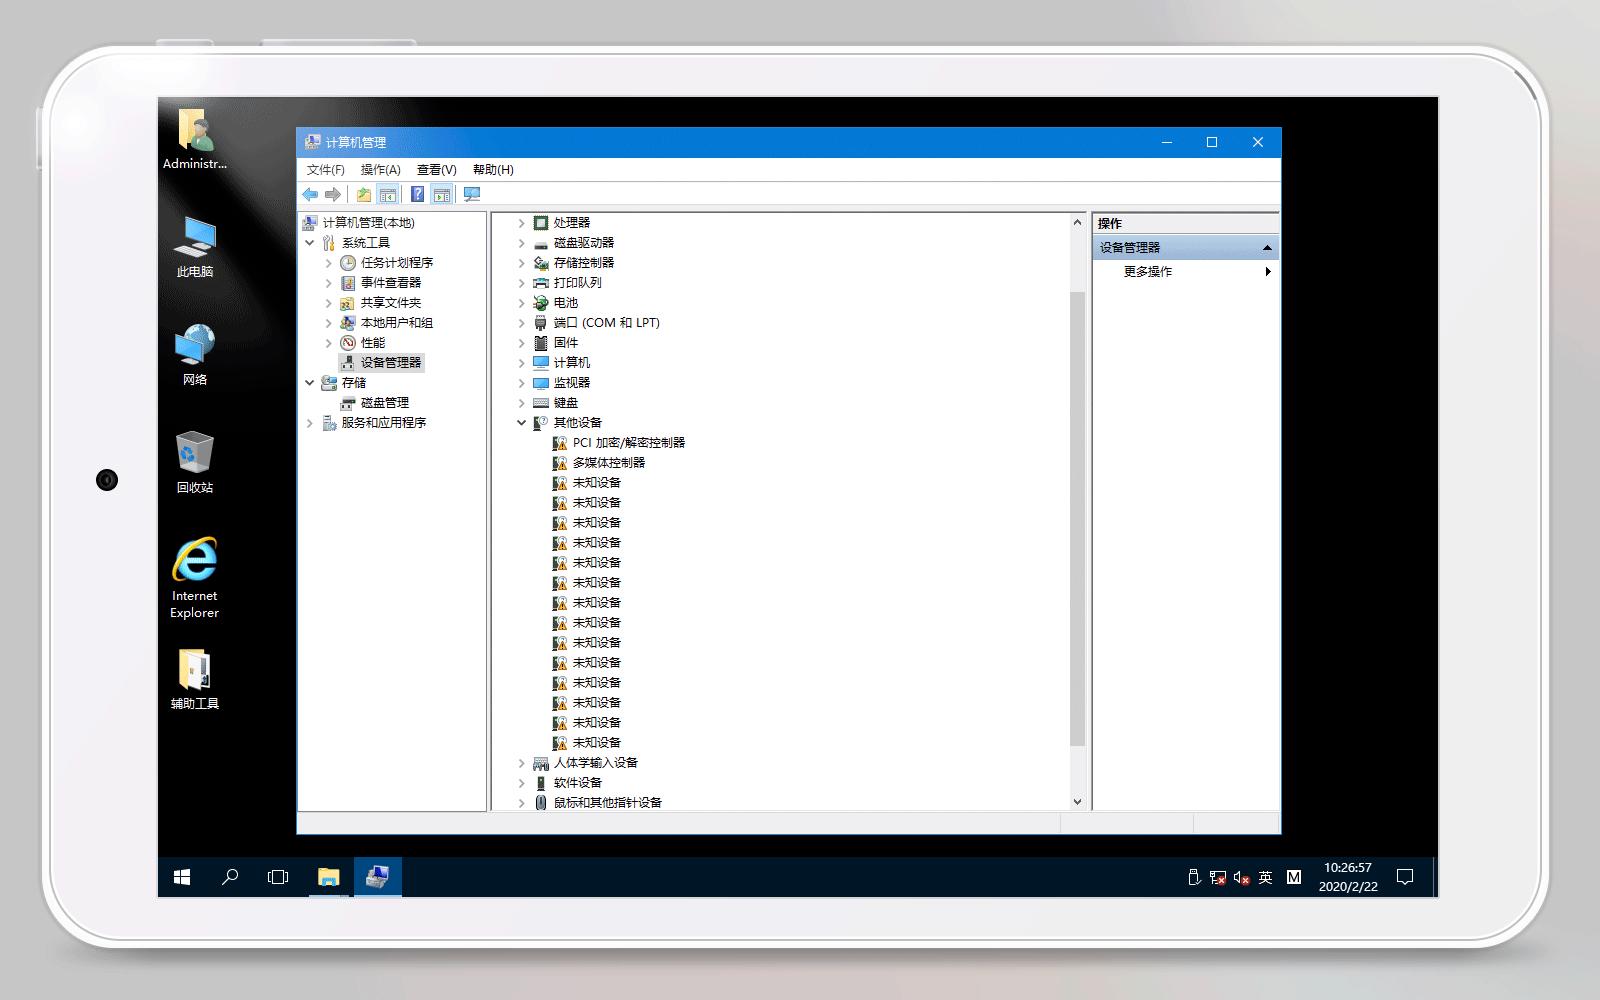Screen dimensions: 1600x1000
Task: Collapse the 其他设备 category
Action: (x=522, y=422)
